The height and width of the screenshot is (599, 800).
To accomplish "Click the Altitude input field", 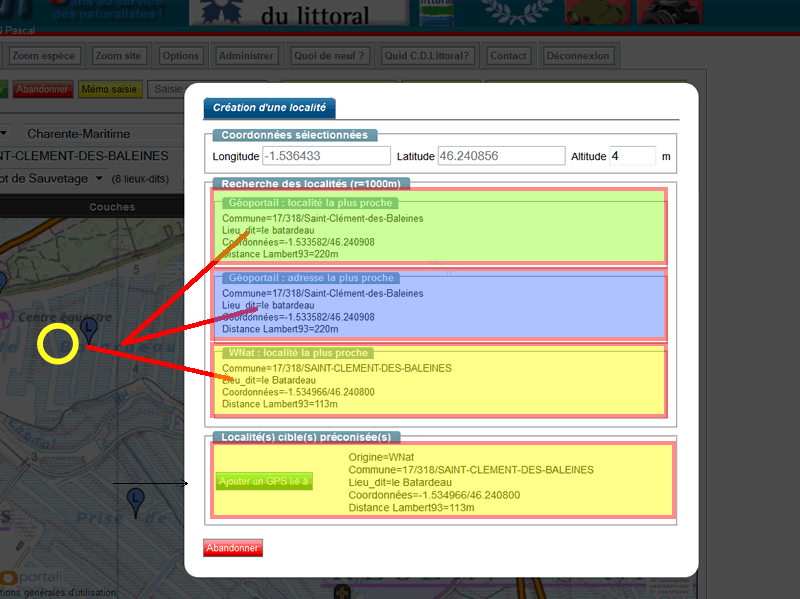I will [x=633, y=156].
